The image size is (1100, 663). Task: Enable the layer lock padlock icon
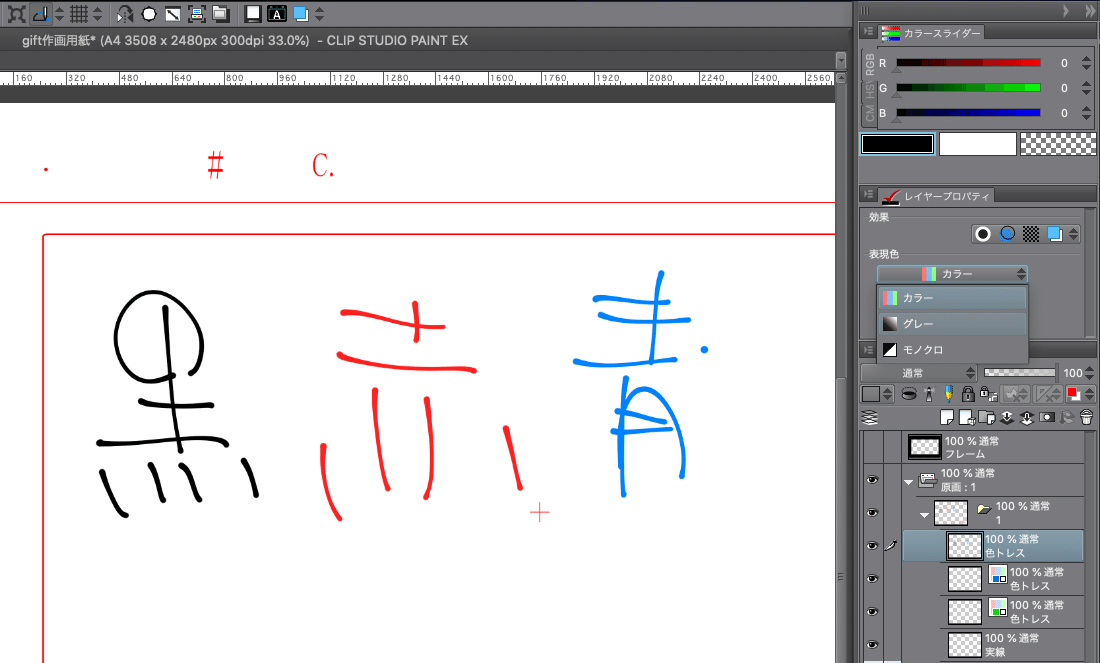point(967,394)
